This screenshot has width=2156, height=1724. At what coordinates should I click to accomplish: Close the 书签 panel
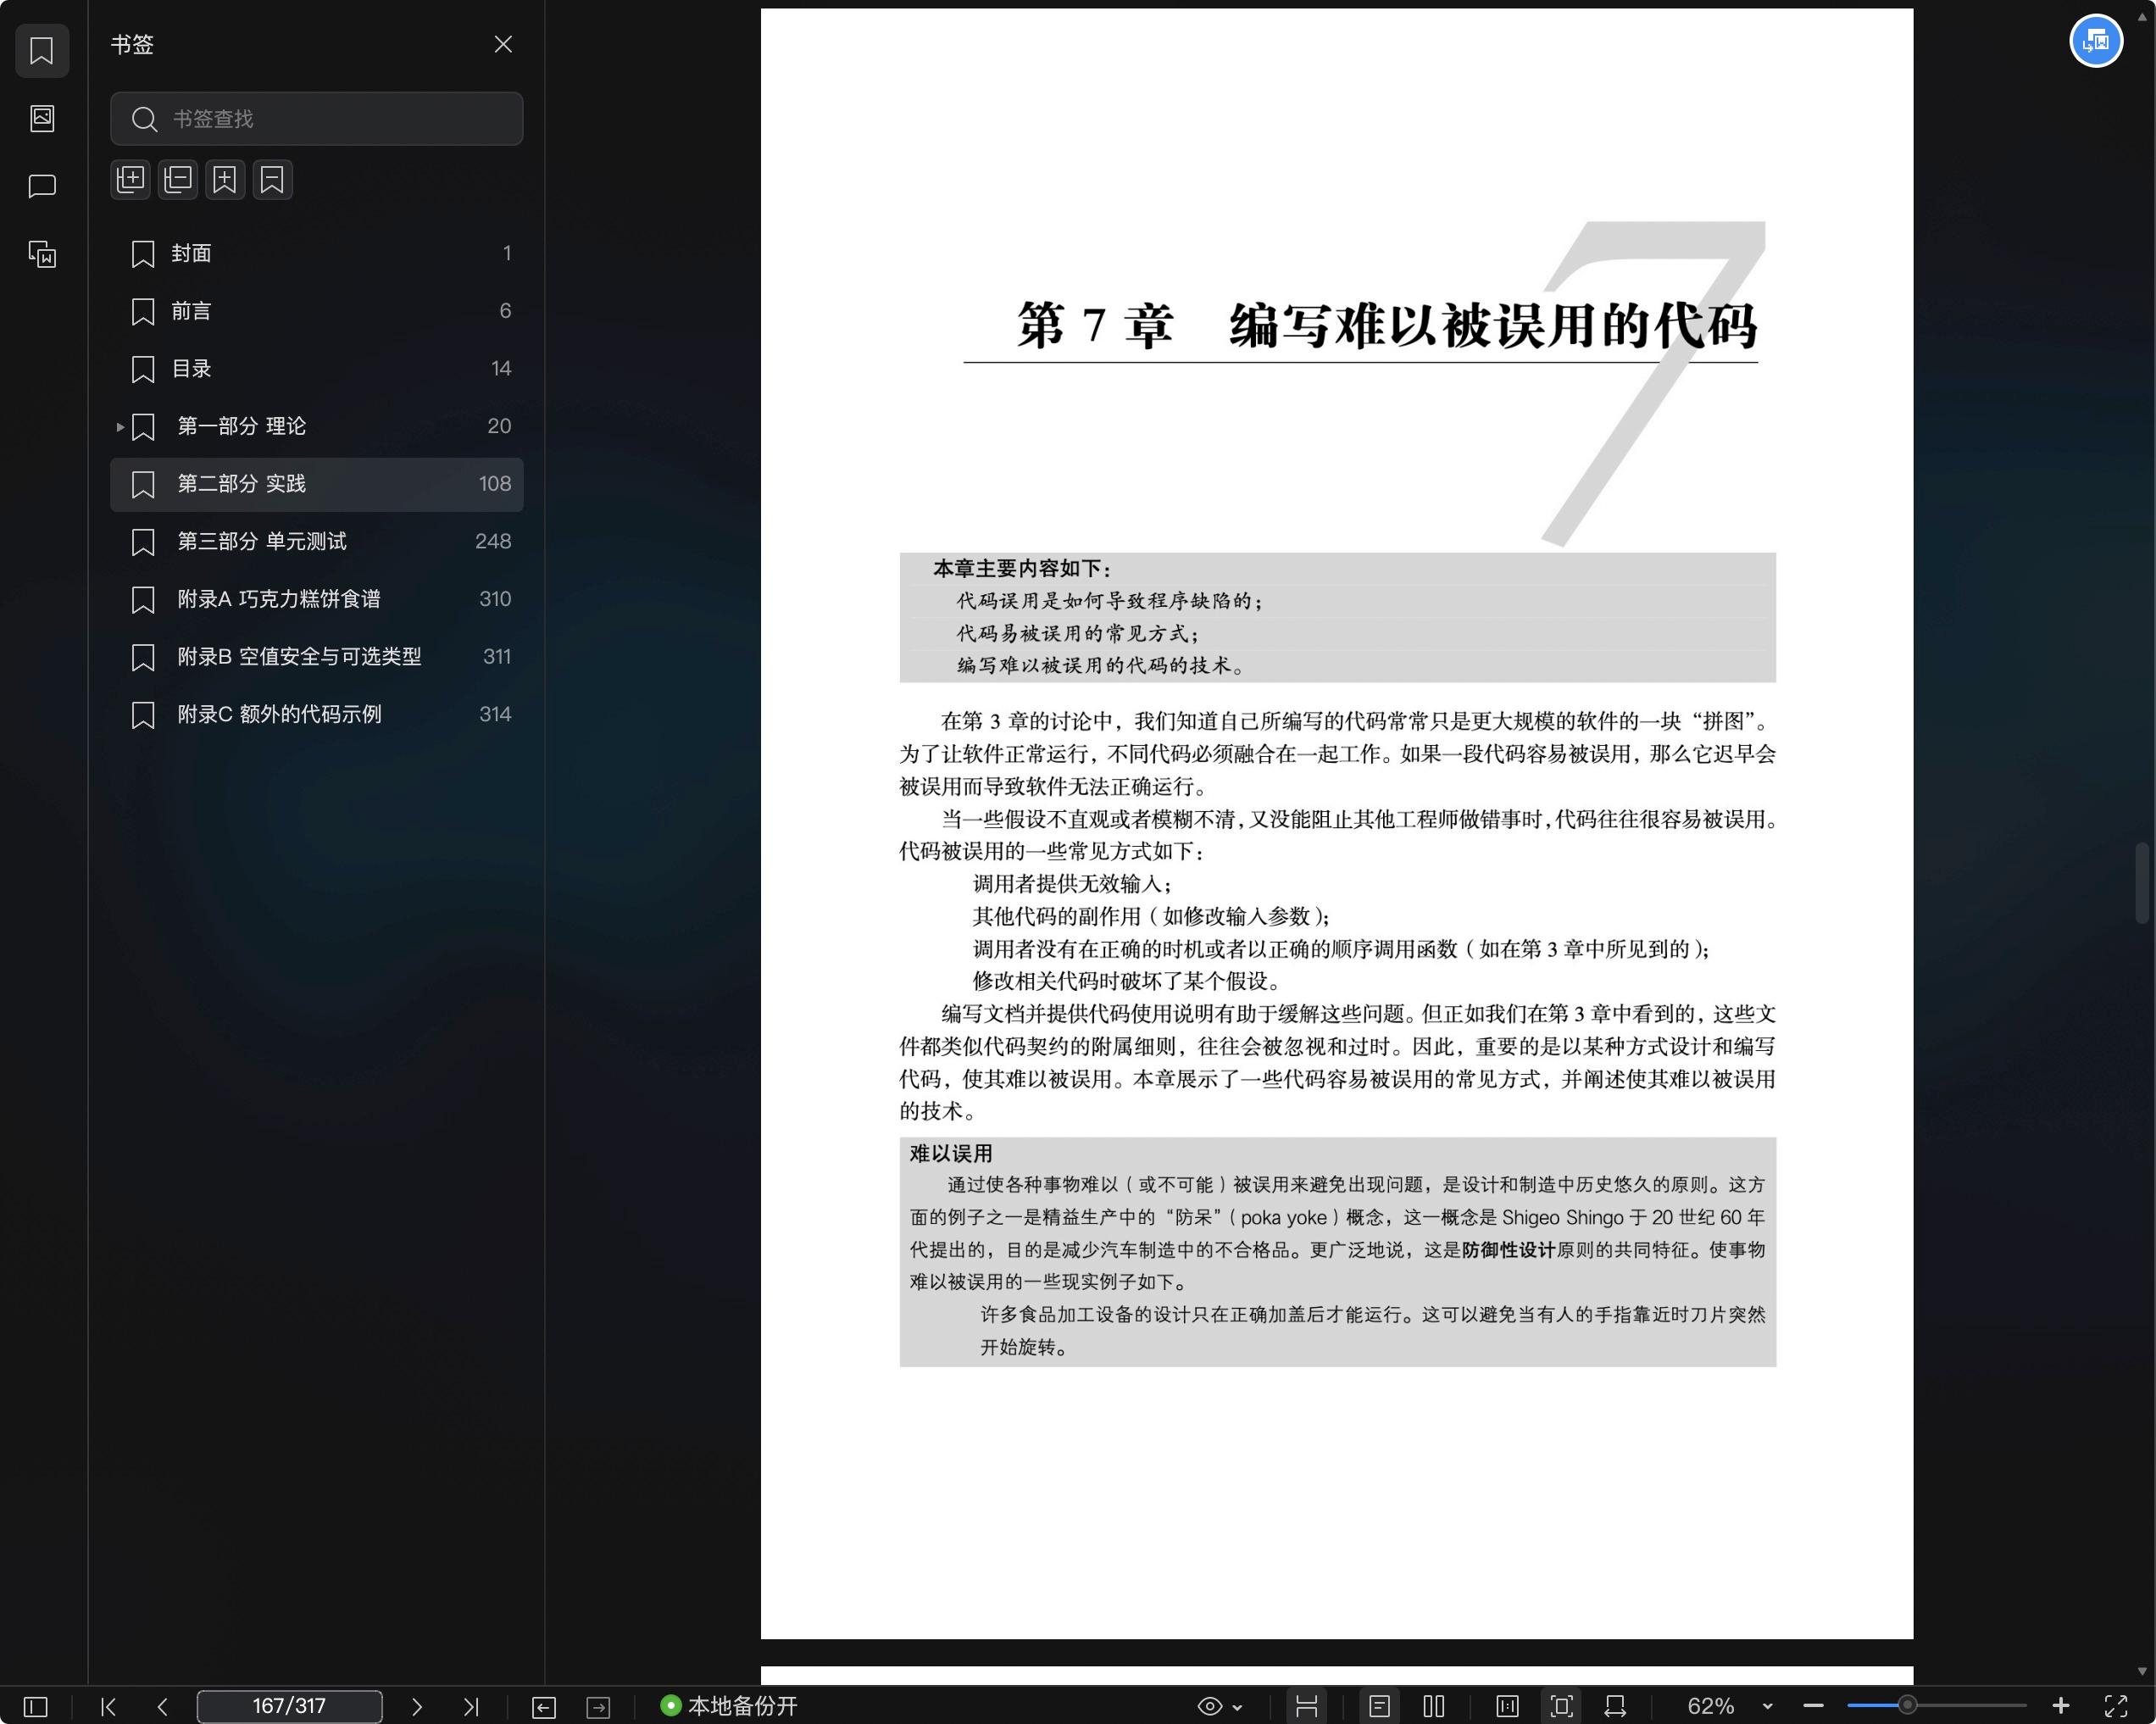click(503, 44)
